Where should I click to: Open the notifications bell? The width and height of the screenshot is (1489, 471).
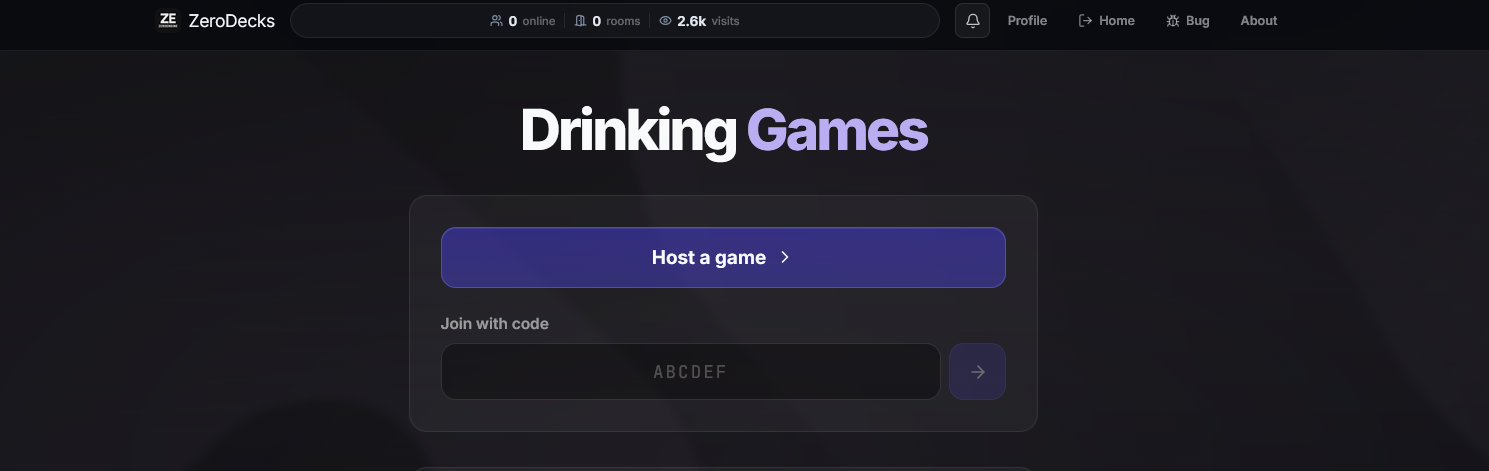coord(972,20)
